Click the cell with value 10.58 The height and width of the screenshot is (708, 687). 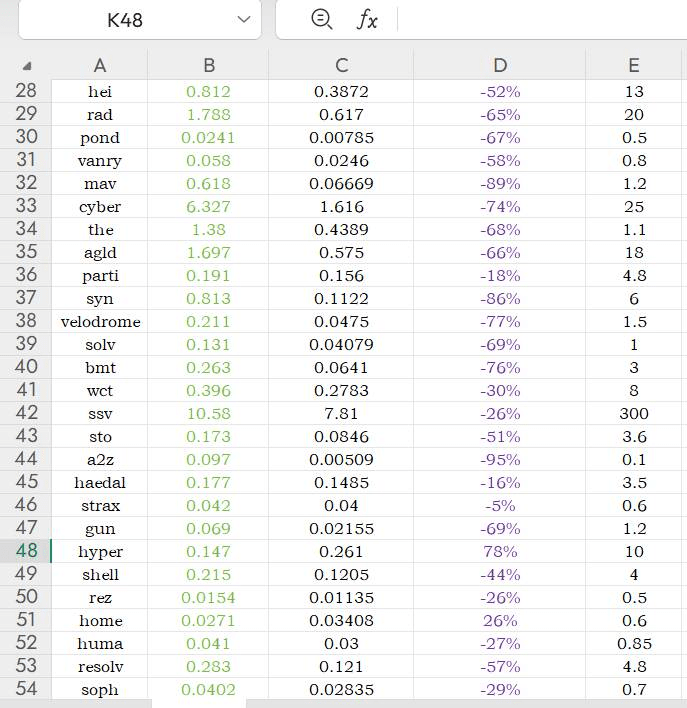[208, 414]
